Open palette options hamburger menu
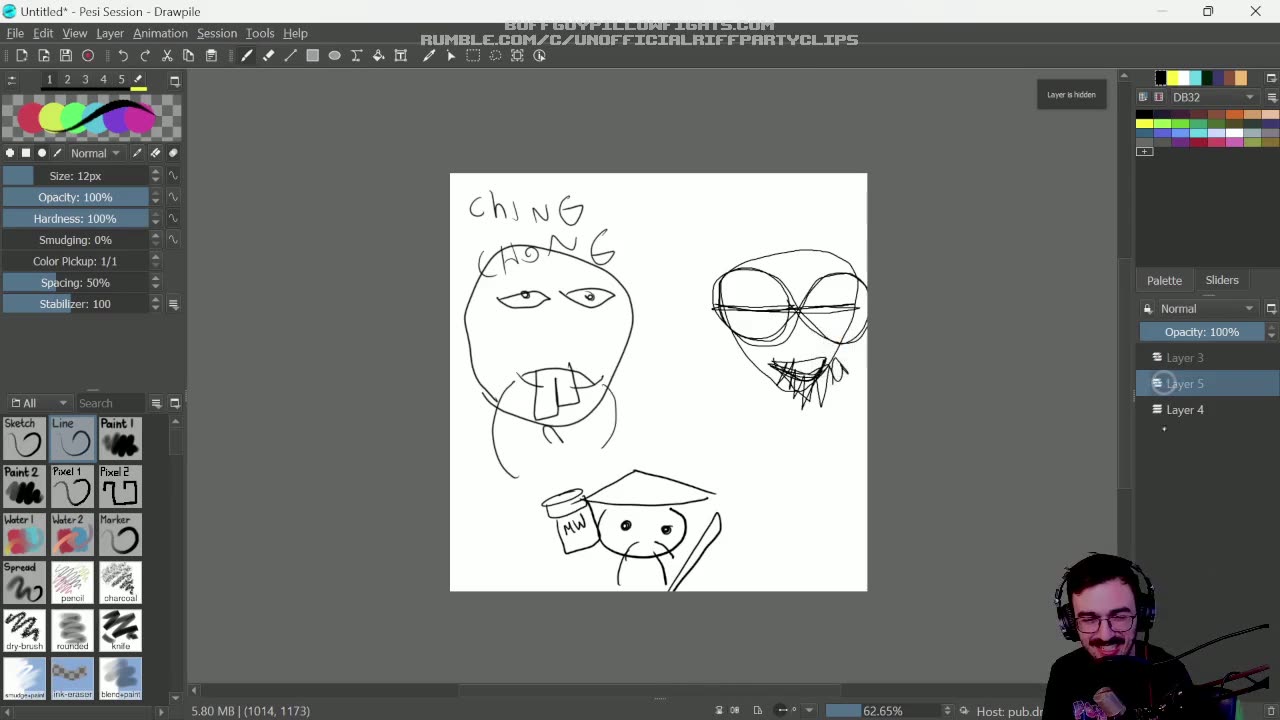The width and height of the screenshot is (1280, 720). [1271, 97]
